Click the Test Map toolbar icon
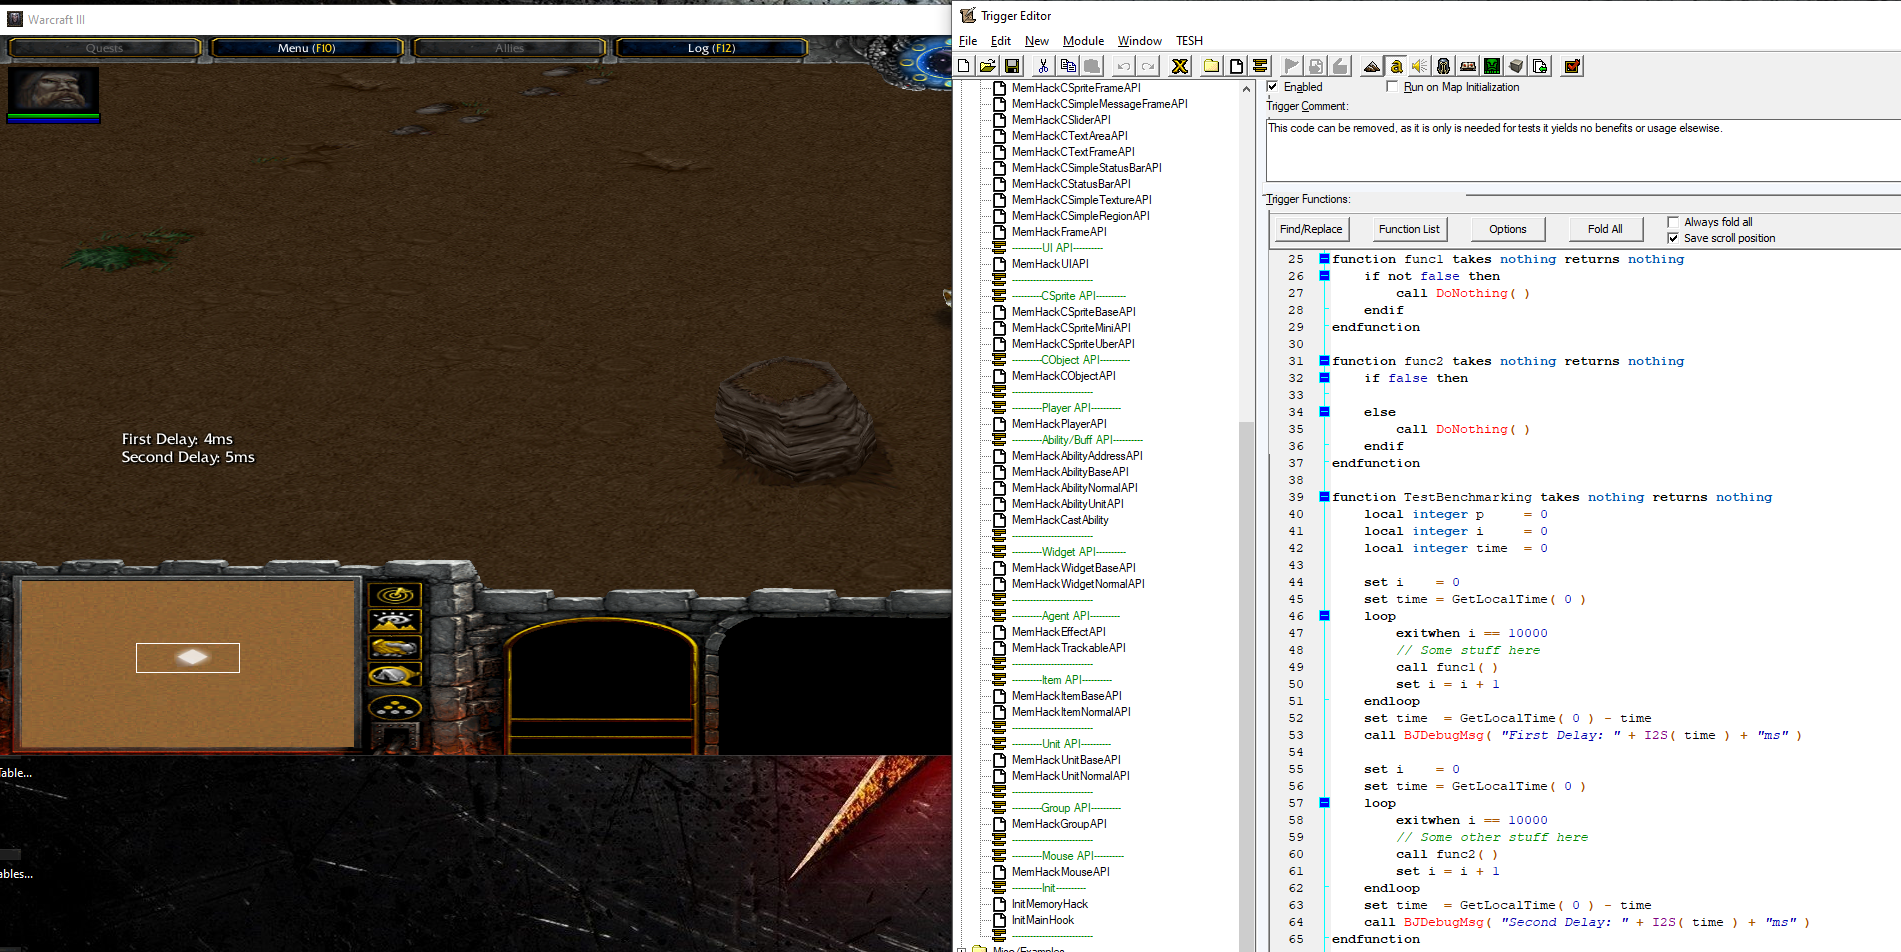The height and width of the screenshot is (952, 1901). click(1572, 66)
